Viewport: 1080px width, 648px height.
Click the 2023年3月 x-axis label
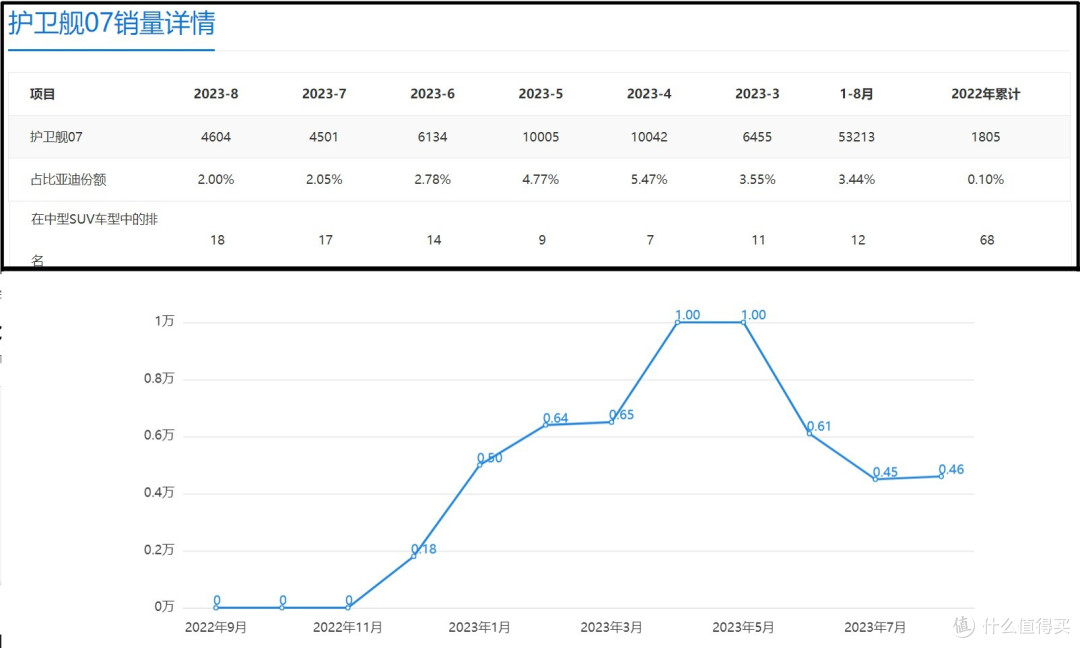[611, 627]
